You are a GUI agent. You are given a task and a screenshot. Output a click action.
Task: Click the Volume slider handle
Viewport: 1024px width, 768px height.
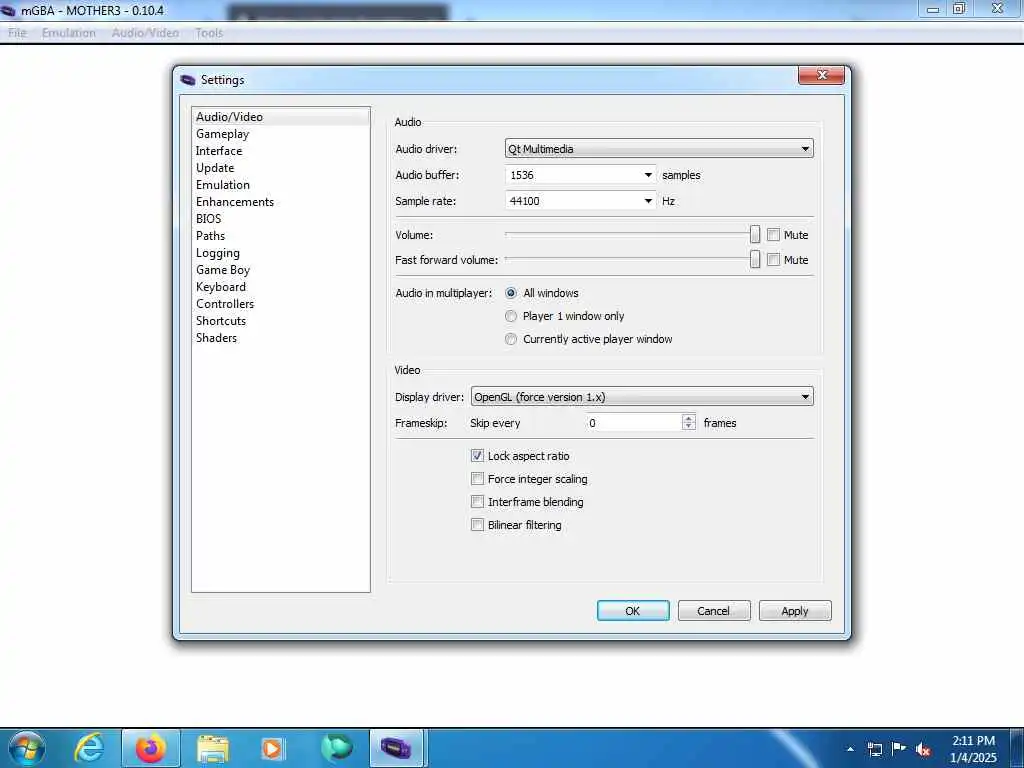point(755,234)
